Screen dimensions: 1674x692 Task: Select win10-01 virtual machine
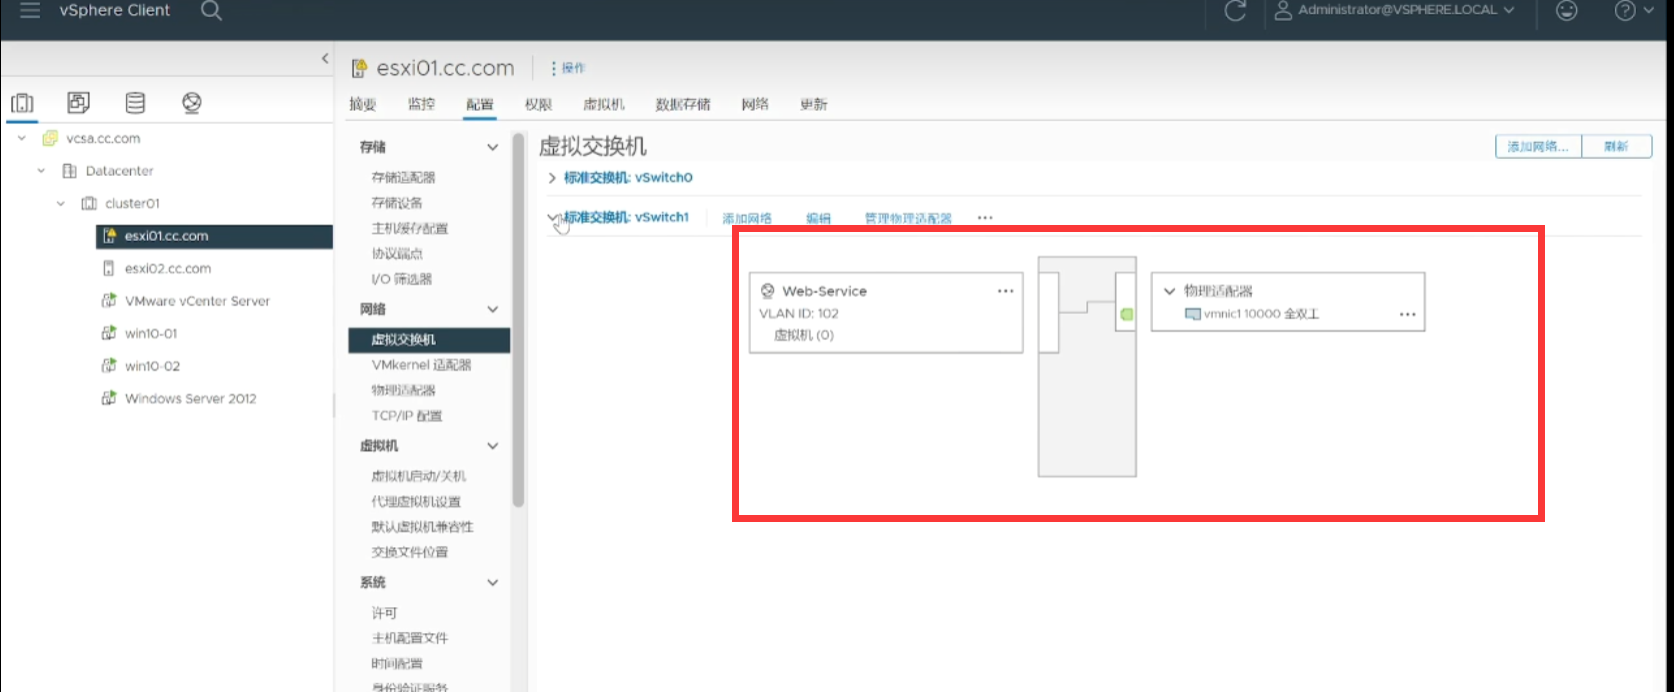[x=151, y=333]
